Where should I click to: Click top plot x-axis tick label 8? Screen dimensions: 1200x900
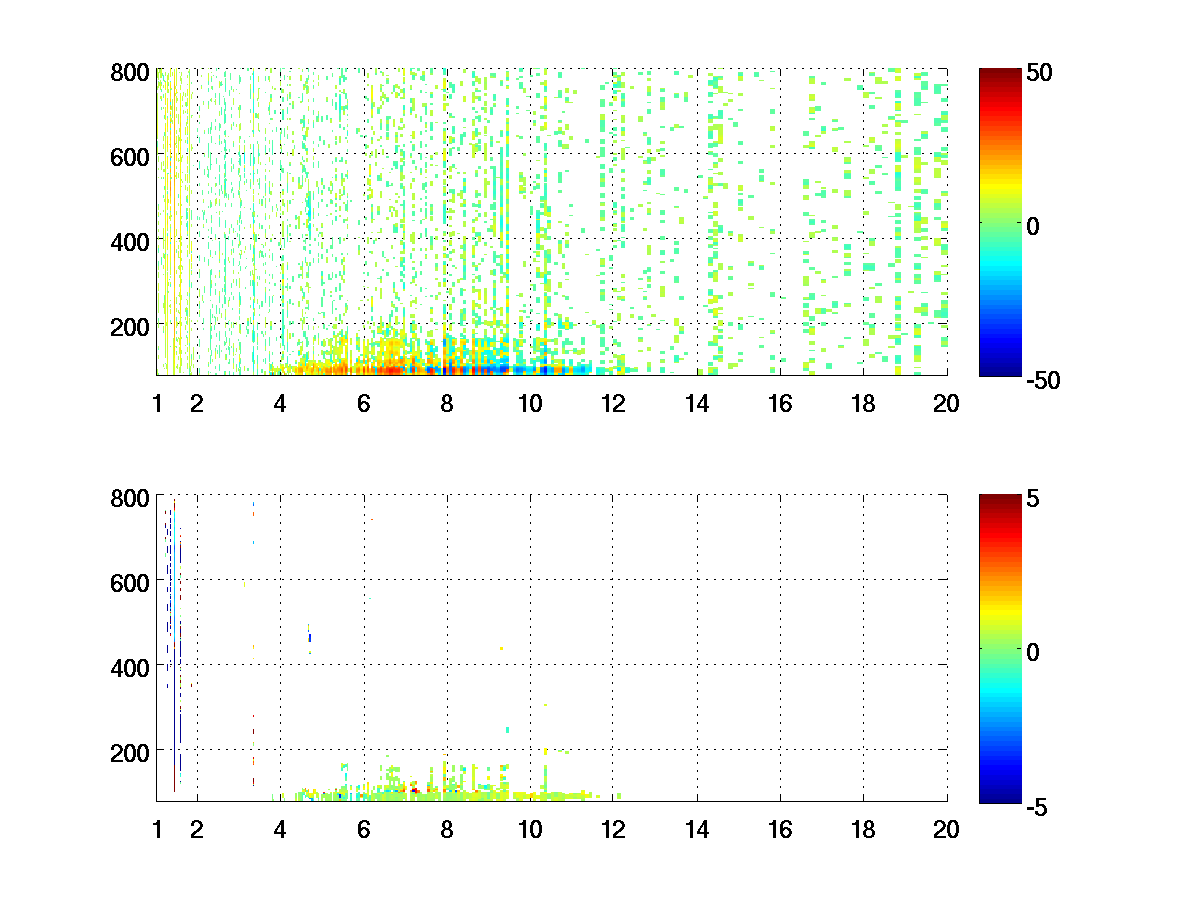click(x=447, y=404)
